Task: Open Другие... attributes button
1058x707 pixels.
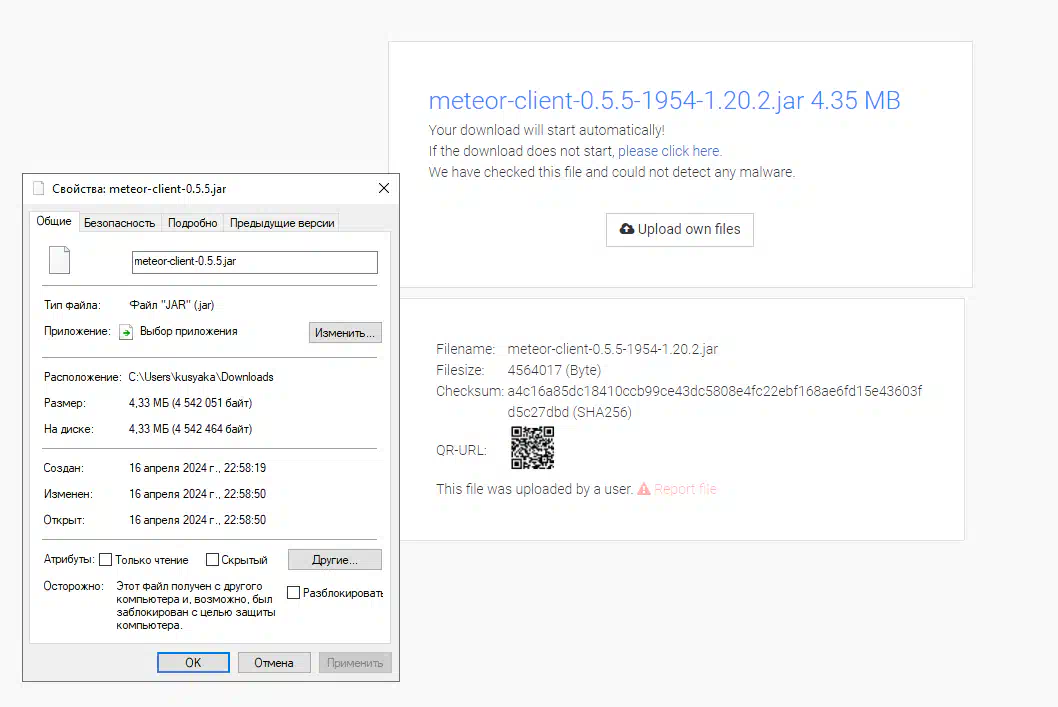Action: coord(334,560)
